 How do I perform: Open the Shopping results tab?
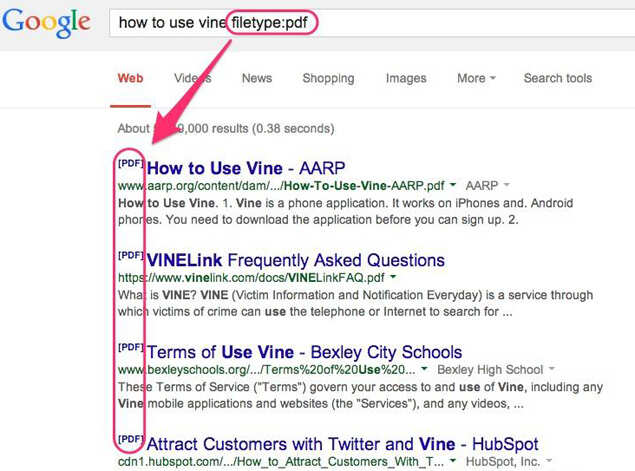pyautogui.click(x=328, y=78)
